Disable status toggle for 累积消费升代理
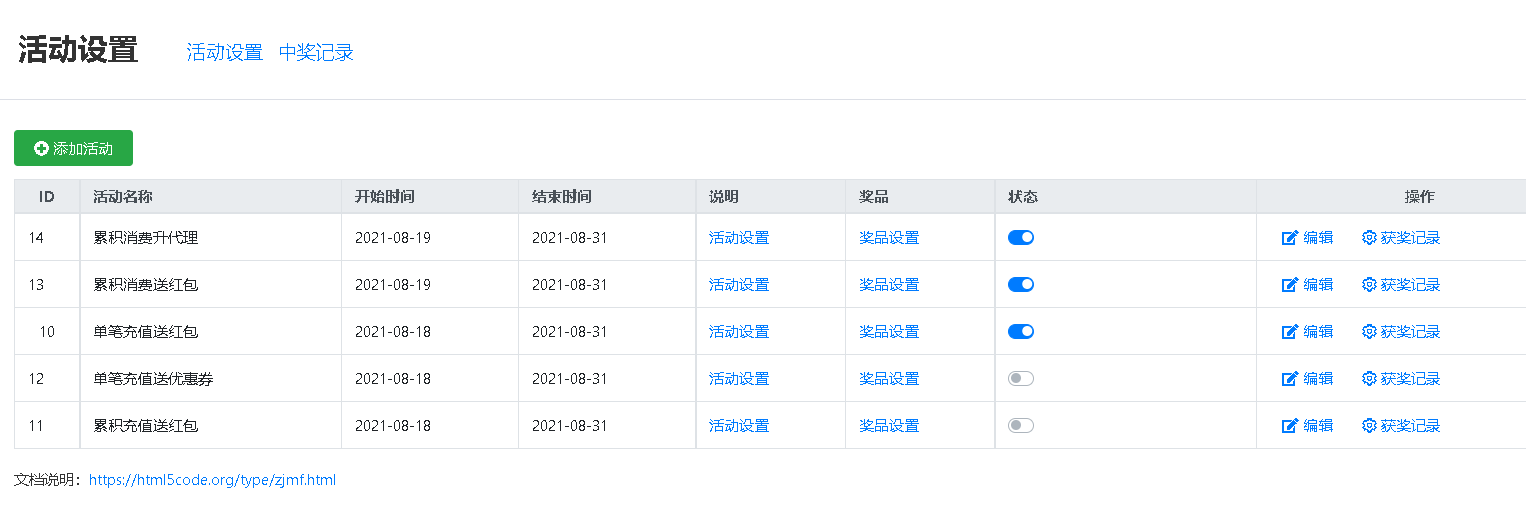This screenshot has height=516, width=1526. click(x=1021, y=238)
